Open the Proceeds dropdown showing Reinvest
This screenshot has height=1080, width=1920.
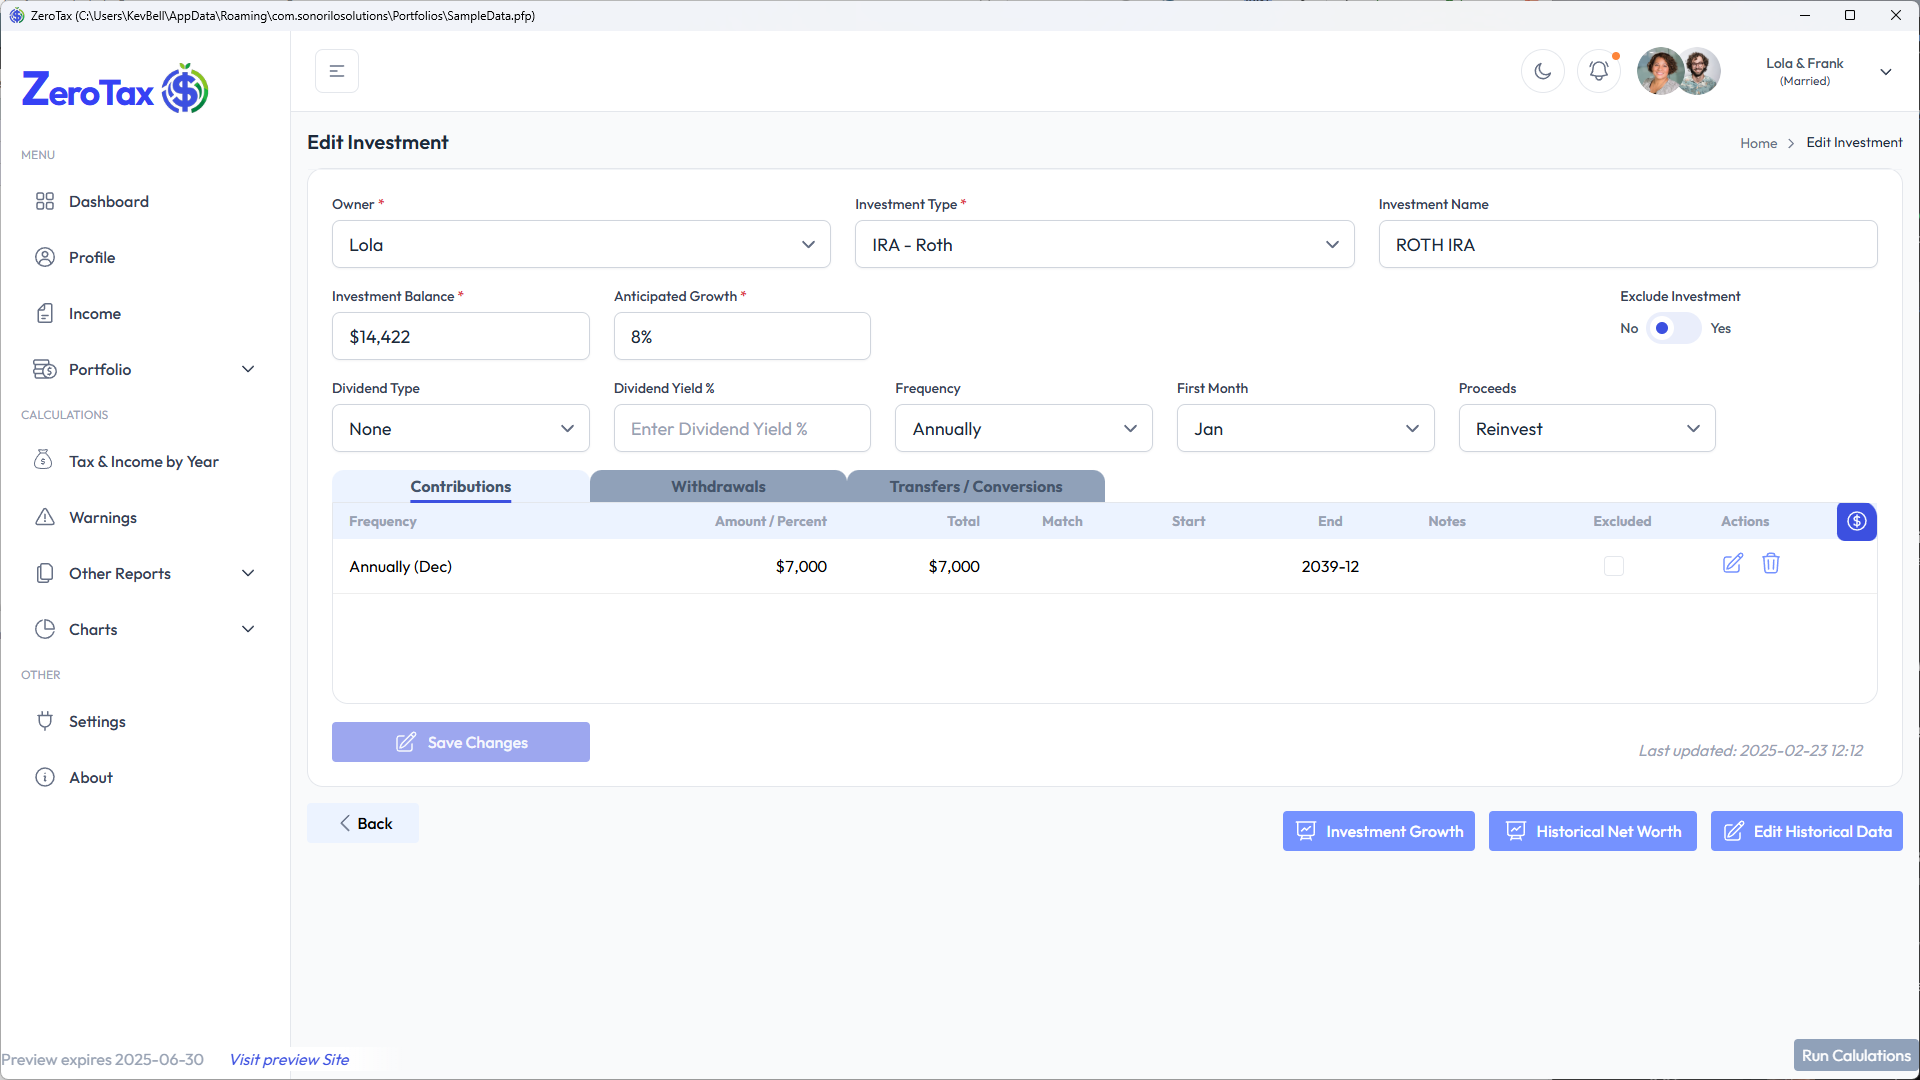[1587, 428]
